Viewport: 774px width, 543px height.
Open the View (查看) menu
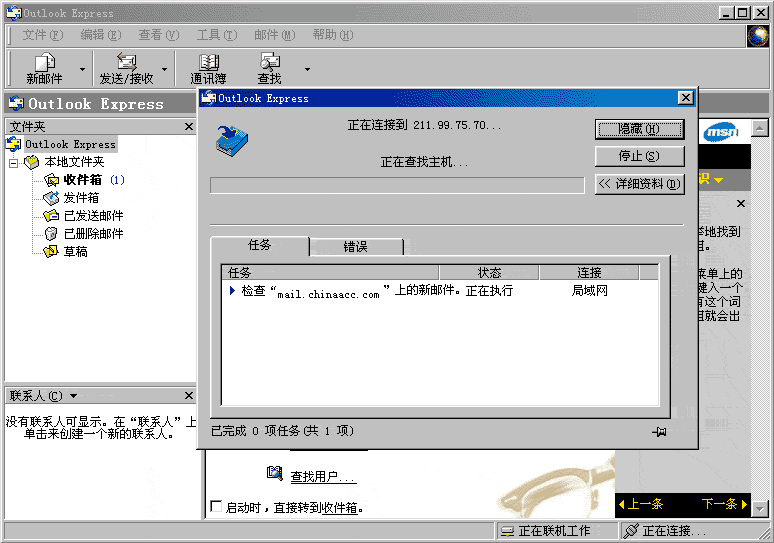pyautogui.click(x=158, y=35)
